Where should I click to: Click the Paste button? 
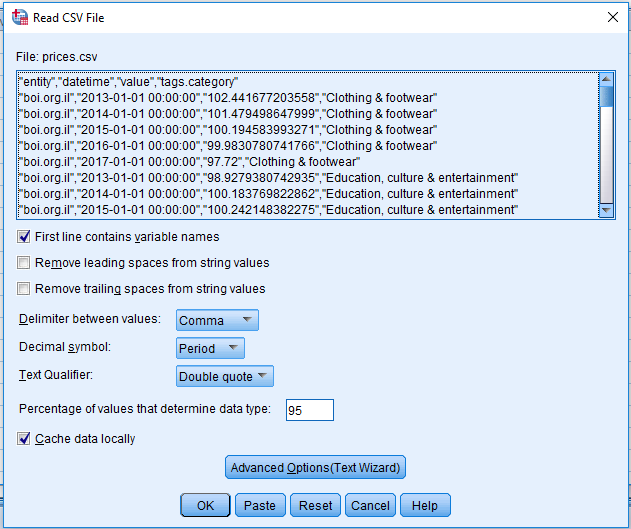[x=260, y=505]
